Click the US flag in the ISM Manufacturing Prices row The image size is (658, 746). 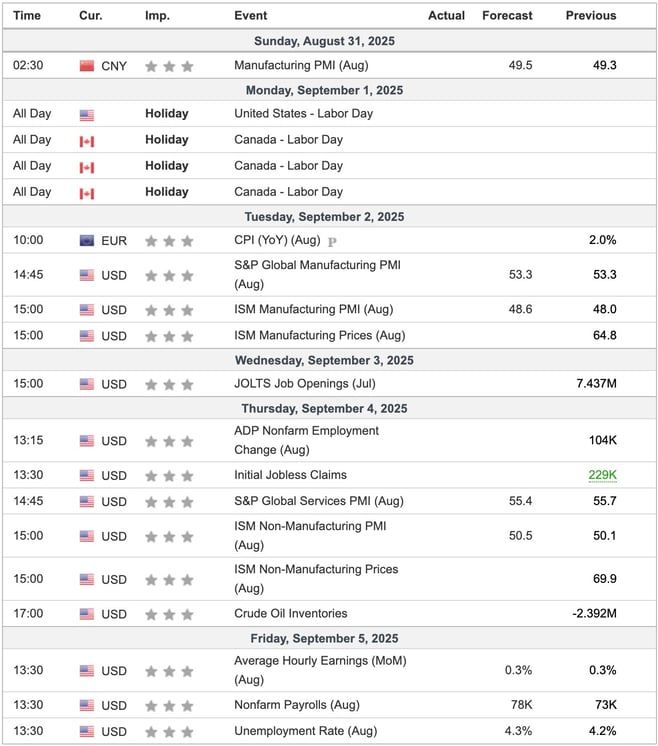[x=87, y=336]
